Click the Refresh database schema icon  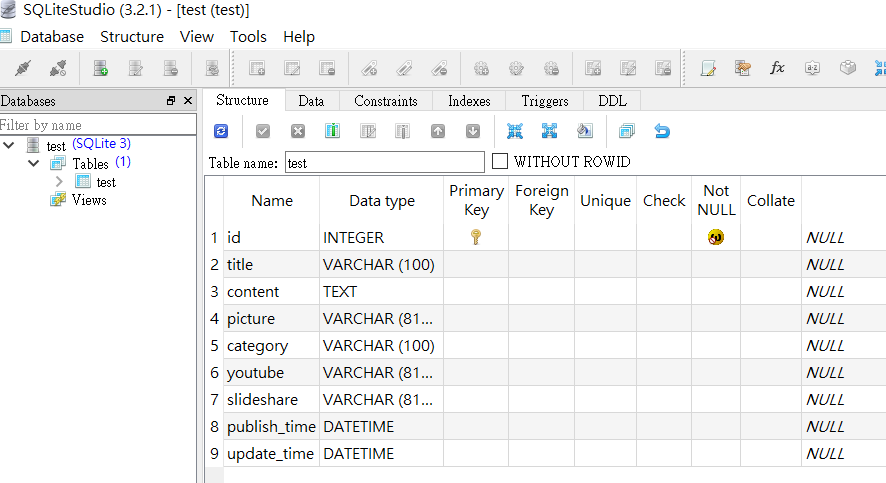pos(212,68)
